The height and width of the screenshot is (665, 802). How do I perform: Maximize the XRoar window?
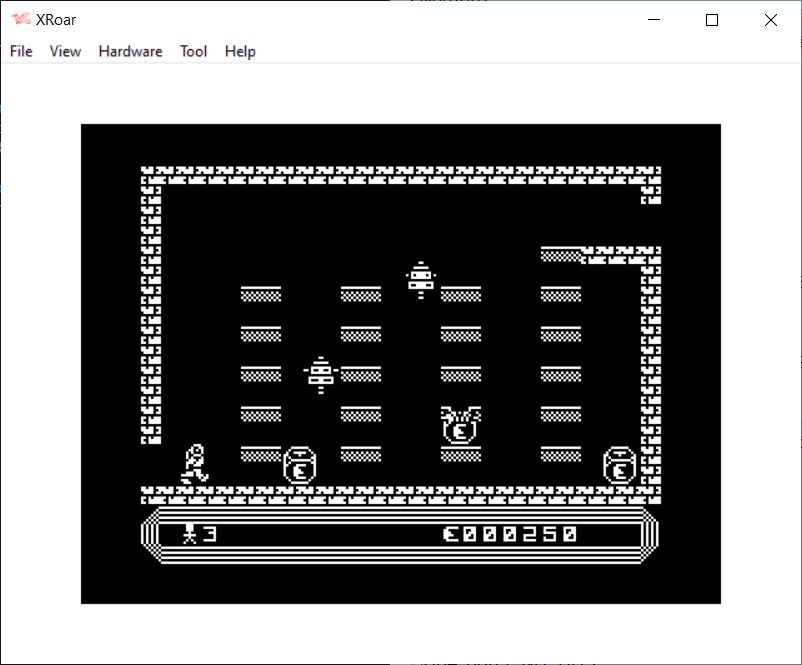[712, 20]
